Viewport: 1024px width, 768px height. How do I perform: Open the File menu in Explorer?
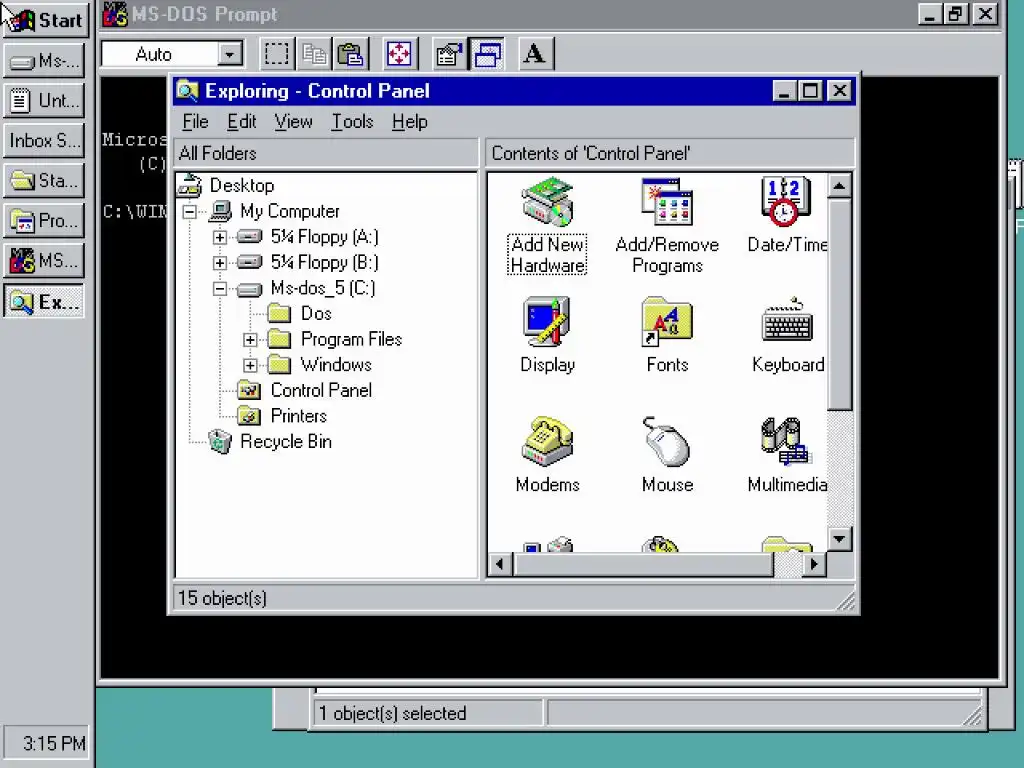click(195, 121)
